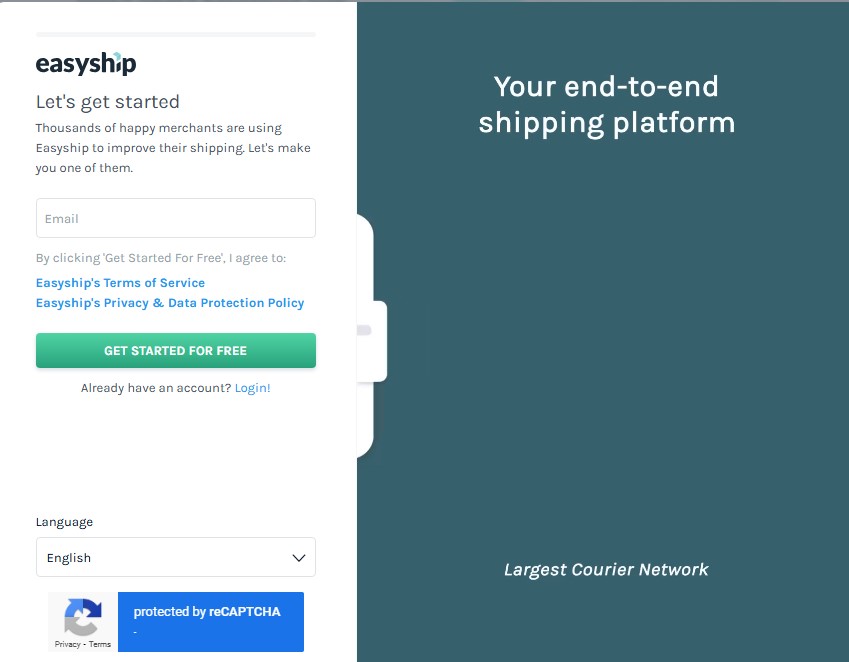Click the reCAPTCHA Terms link
Screen dimensions: 849x662
pyautogui.click(x=100, y=644)
